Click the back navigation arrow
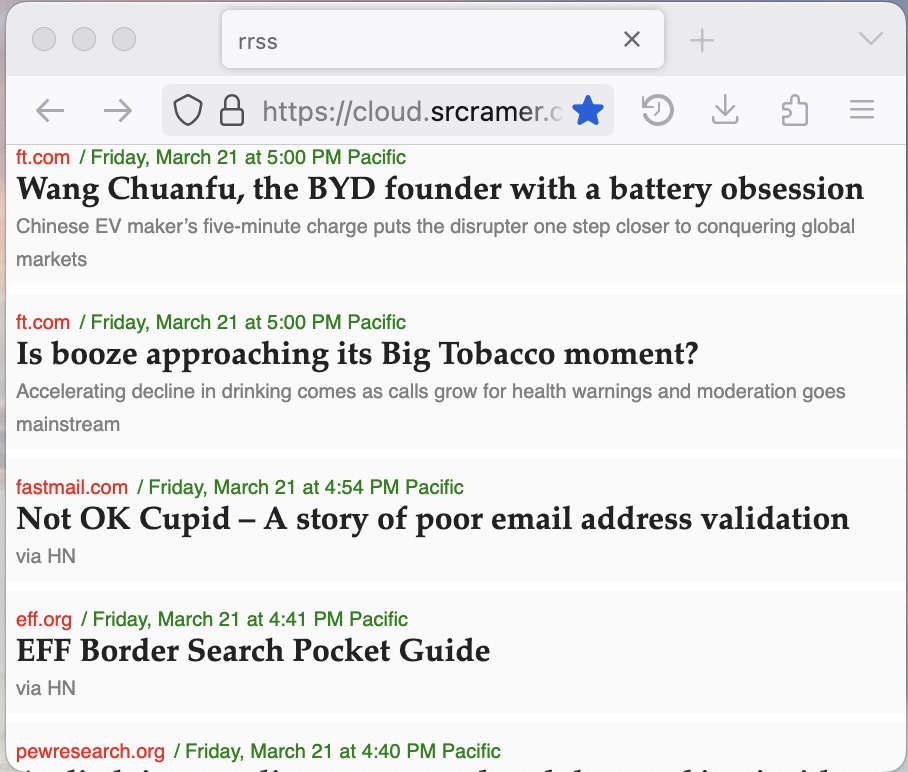This screenshot has height=772, width=908. [49, 110]
